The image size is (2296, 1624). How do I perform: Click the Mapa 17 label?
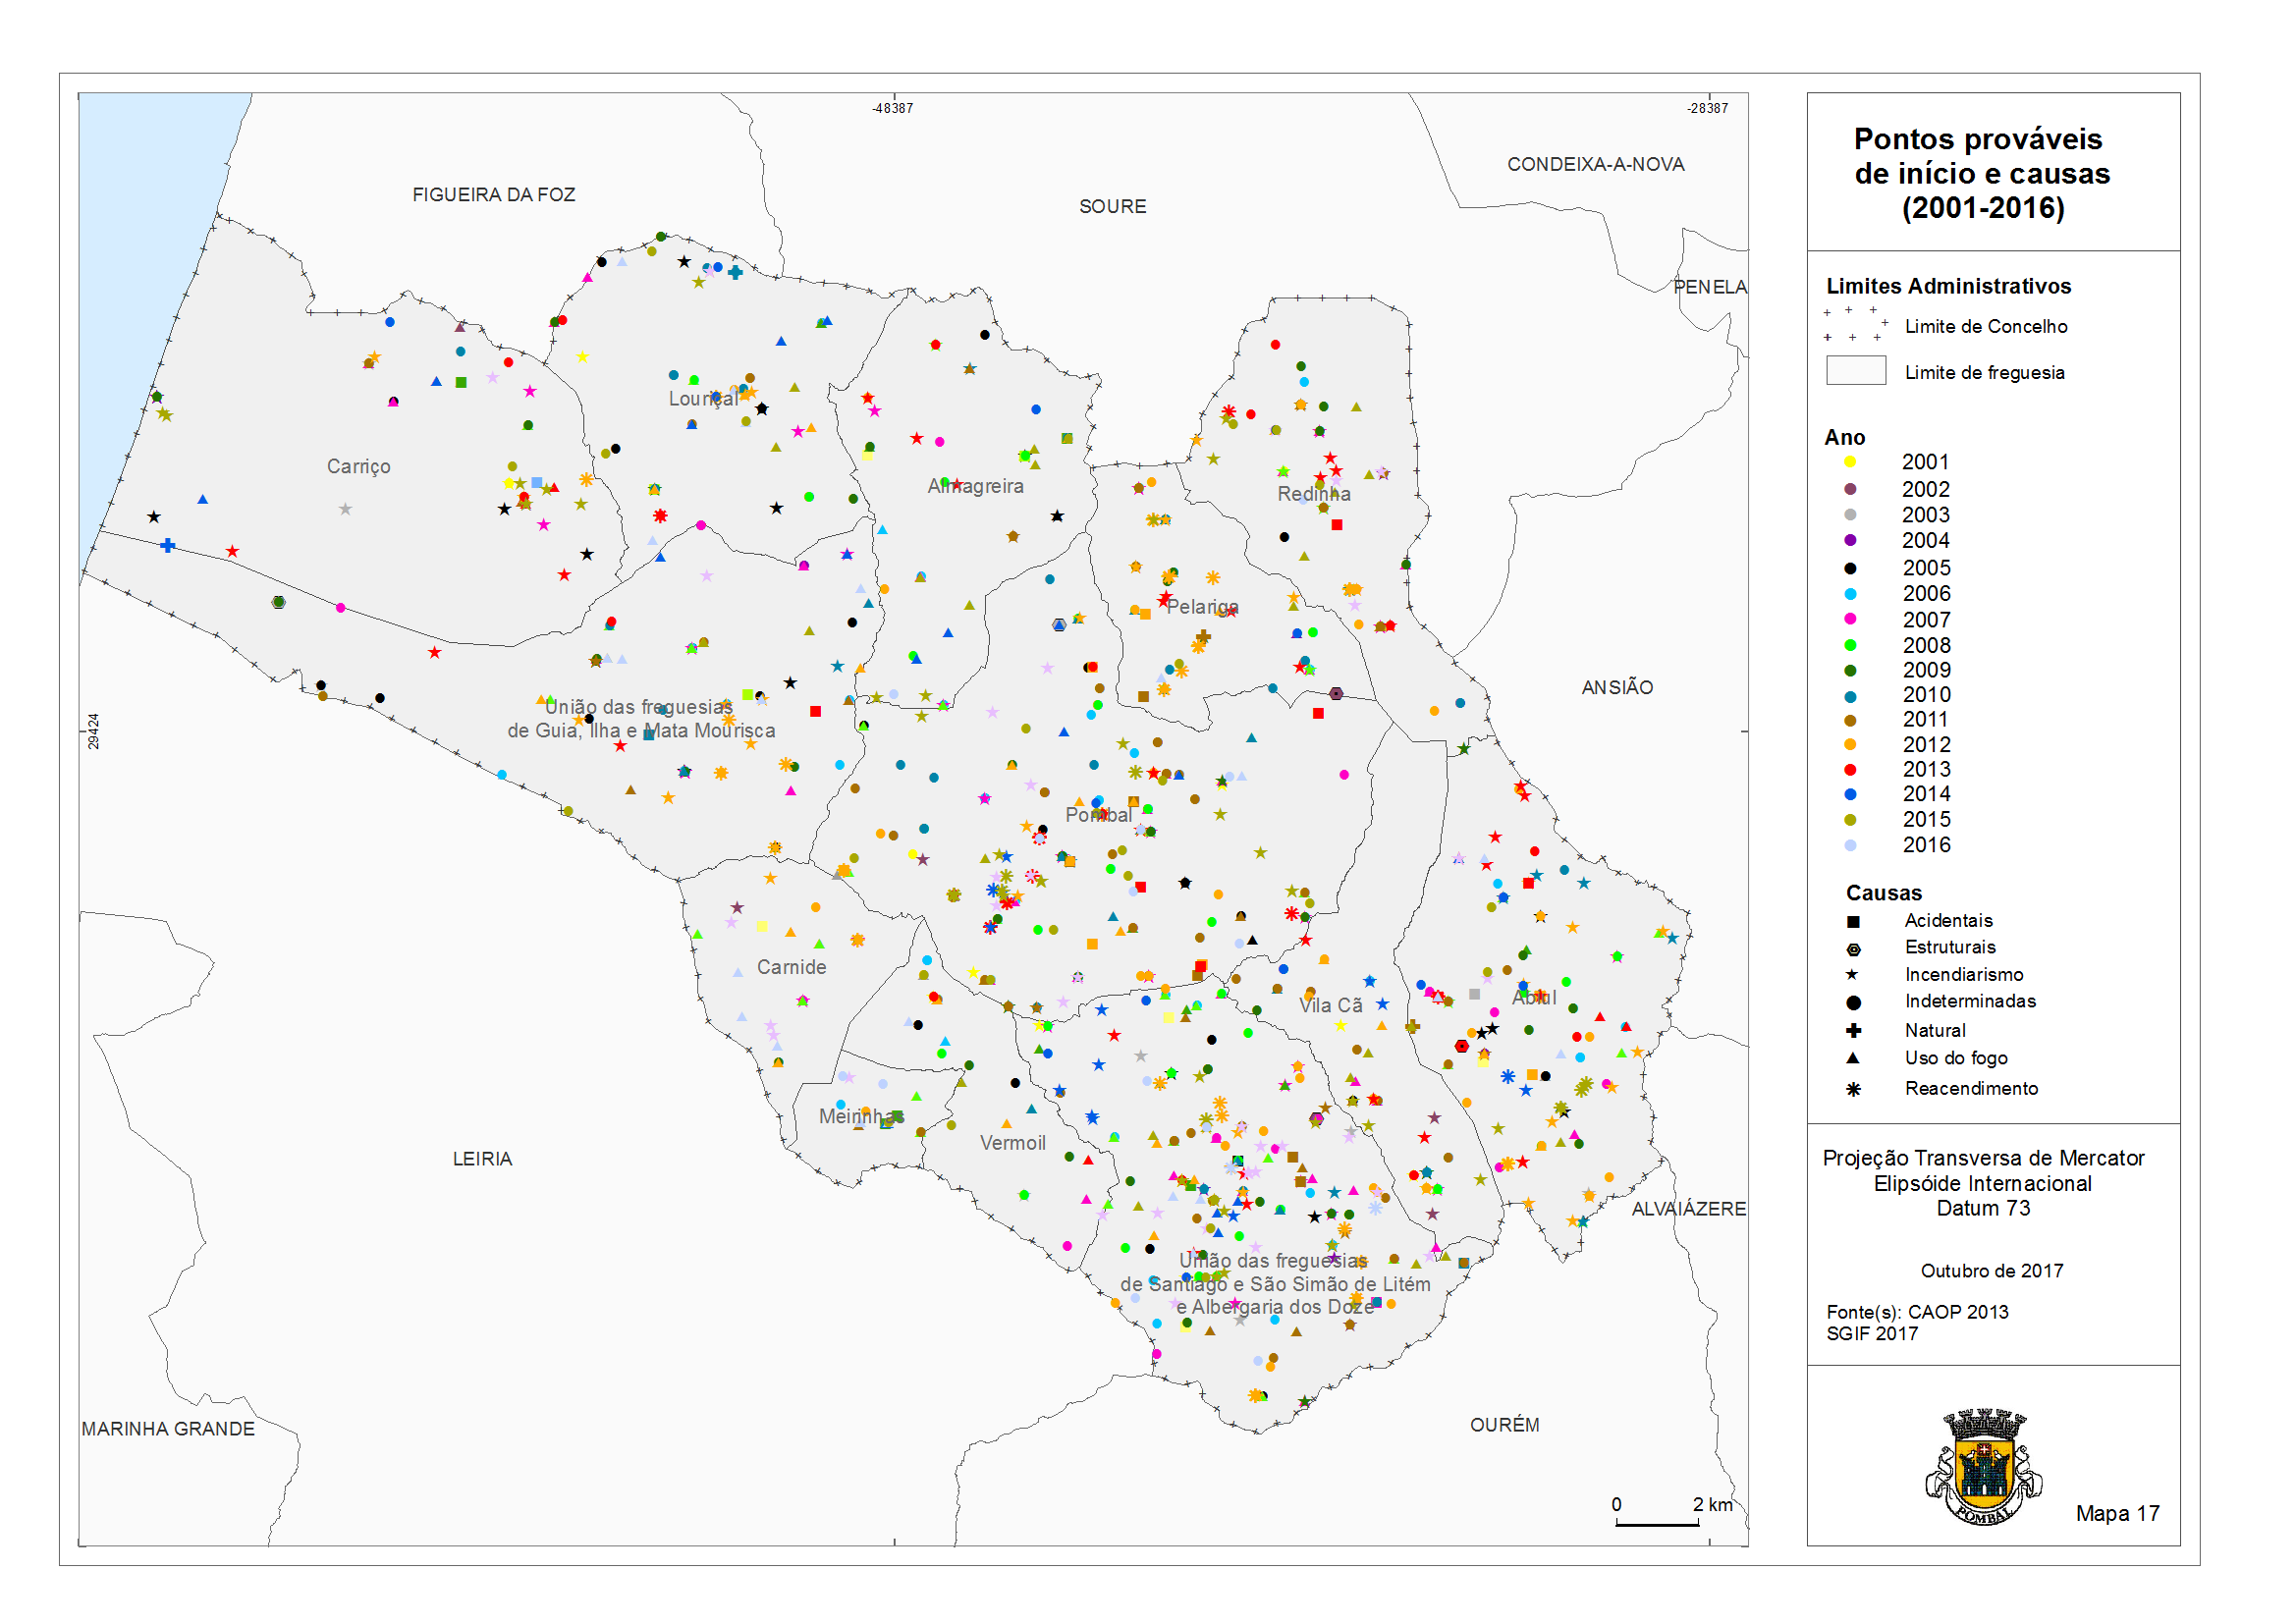click(2117, 1514)
